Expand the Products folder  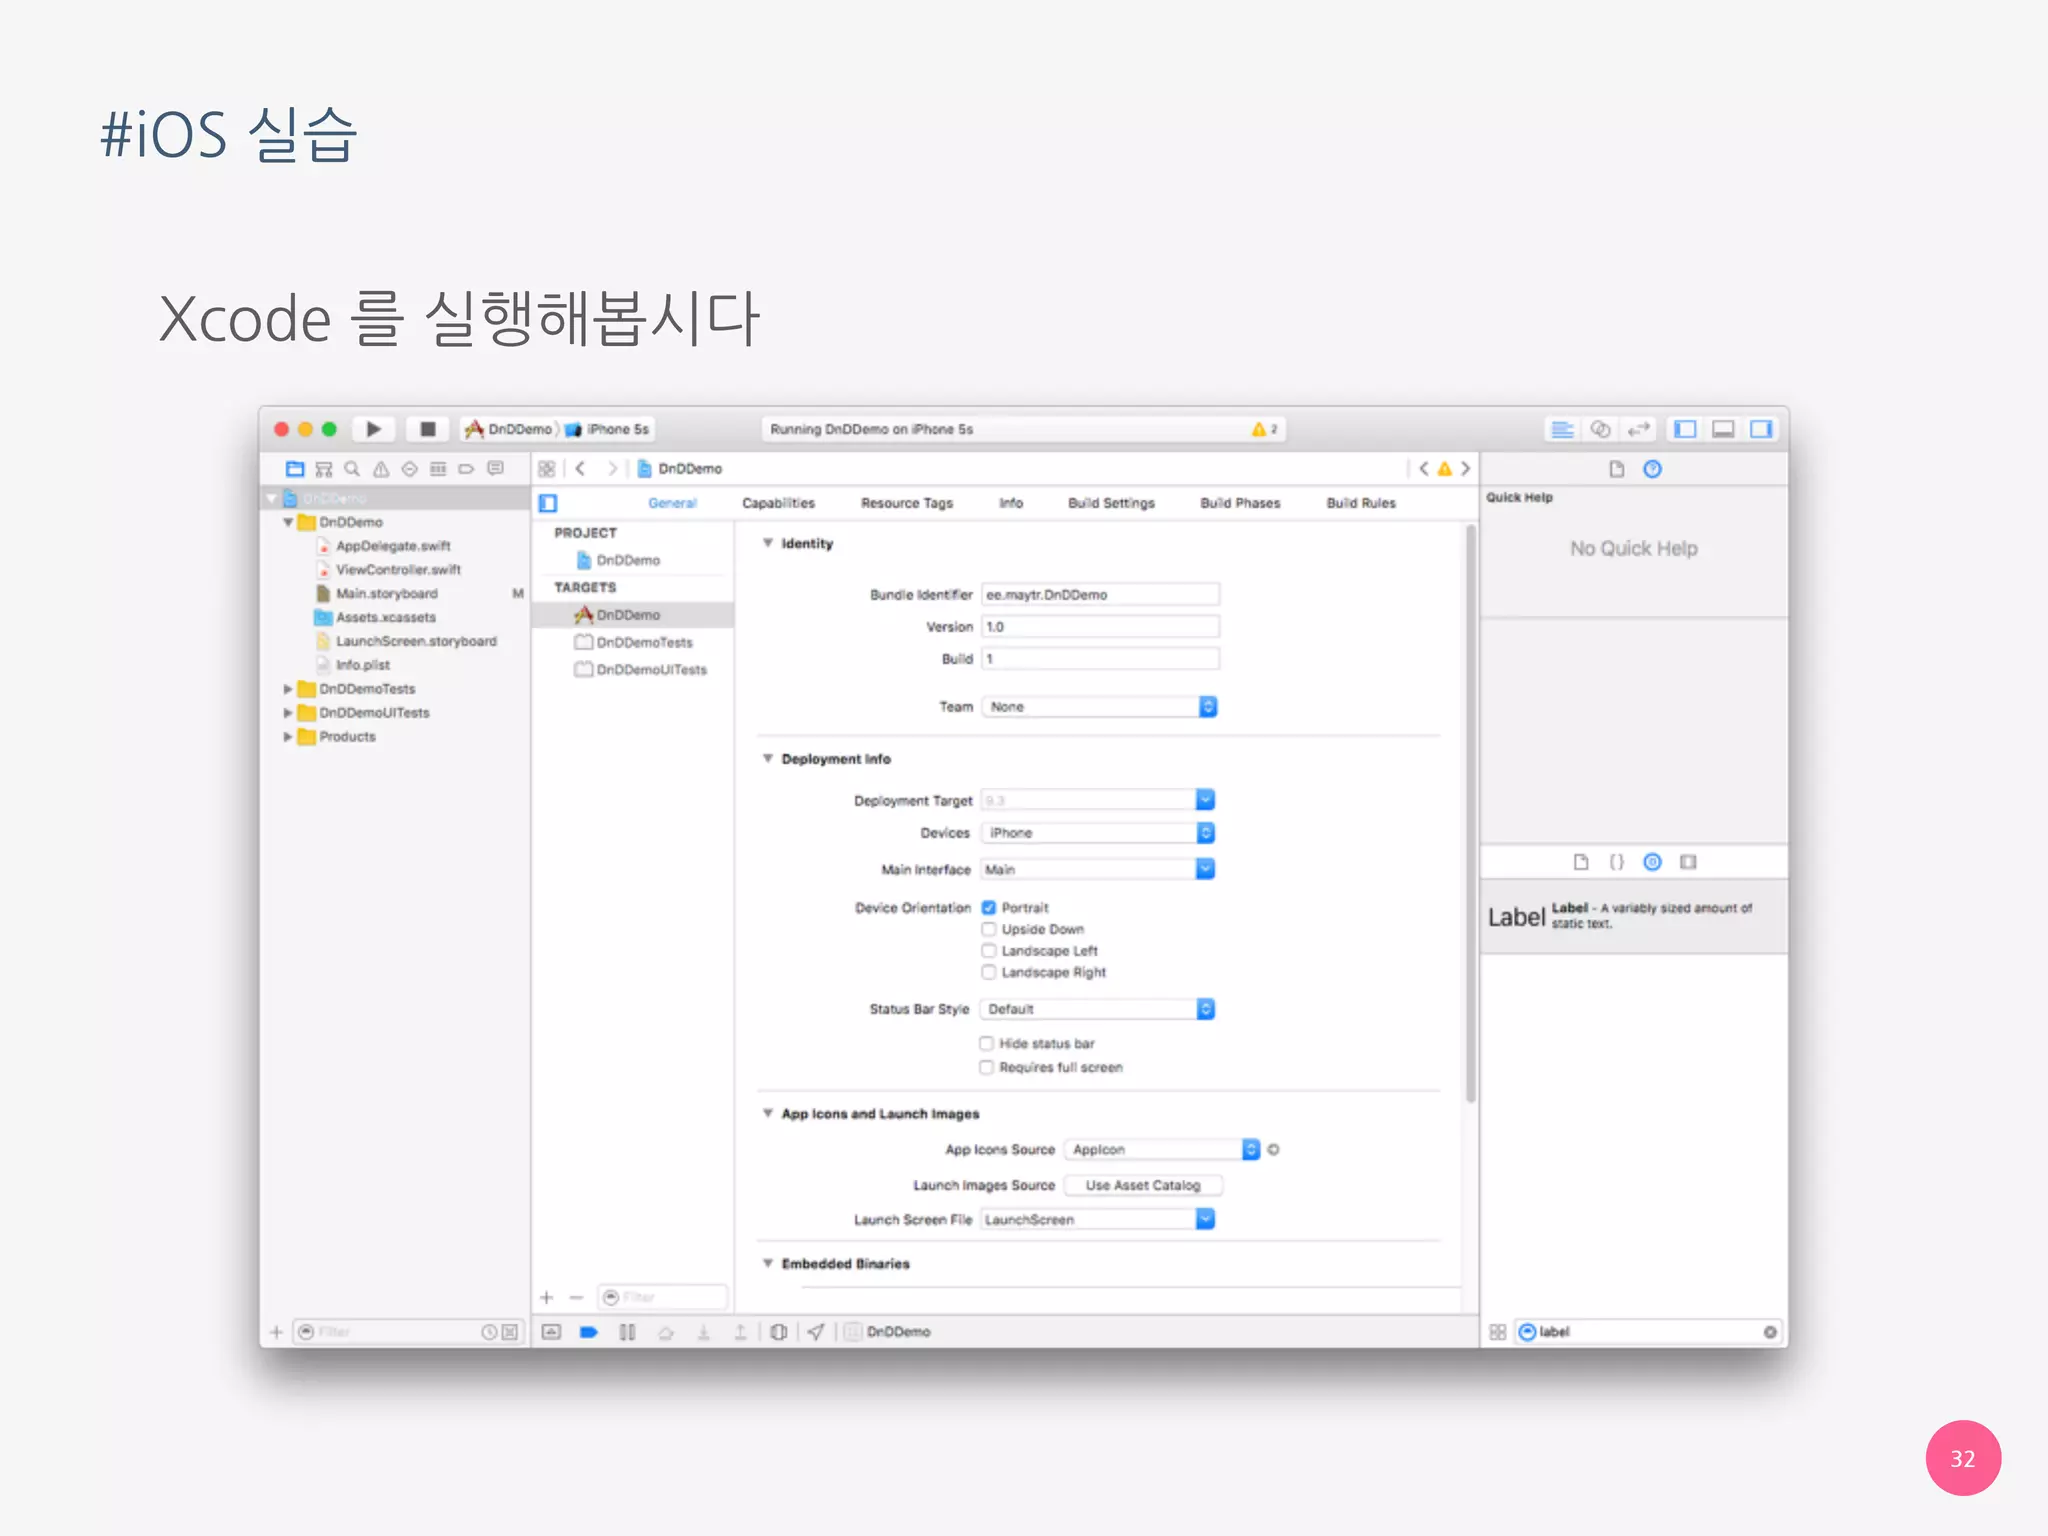287,737
